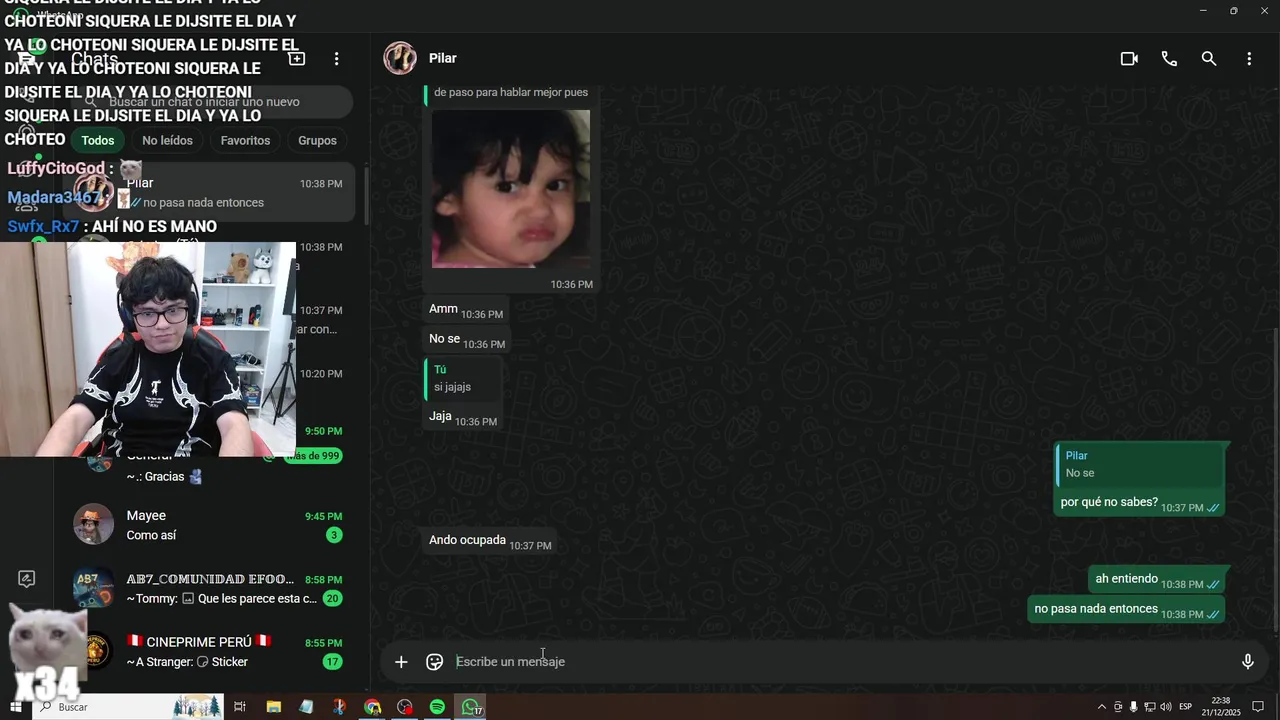
Task: Click the unread badge 20 on AB7_COMUNIDAD
Action: pos(332,598)
